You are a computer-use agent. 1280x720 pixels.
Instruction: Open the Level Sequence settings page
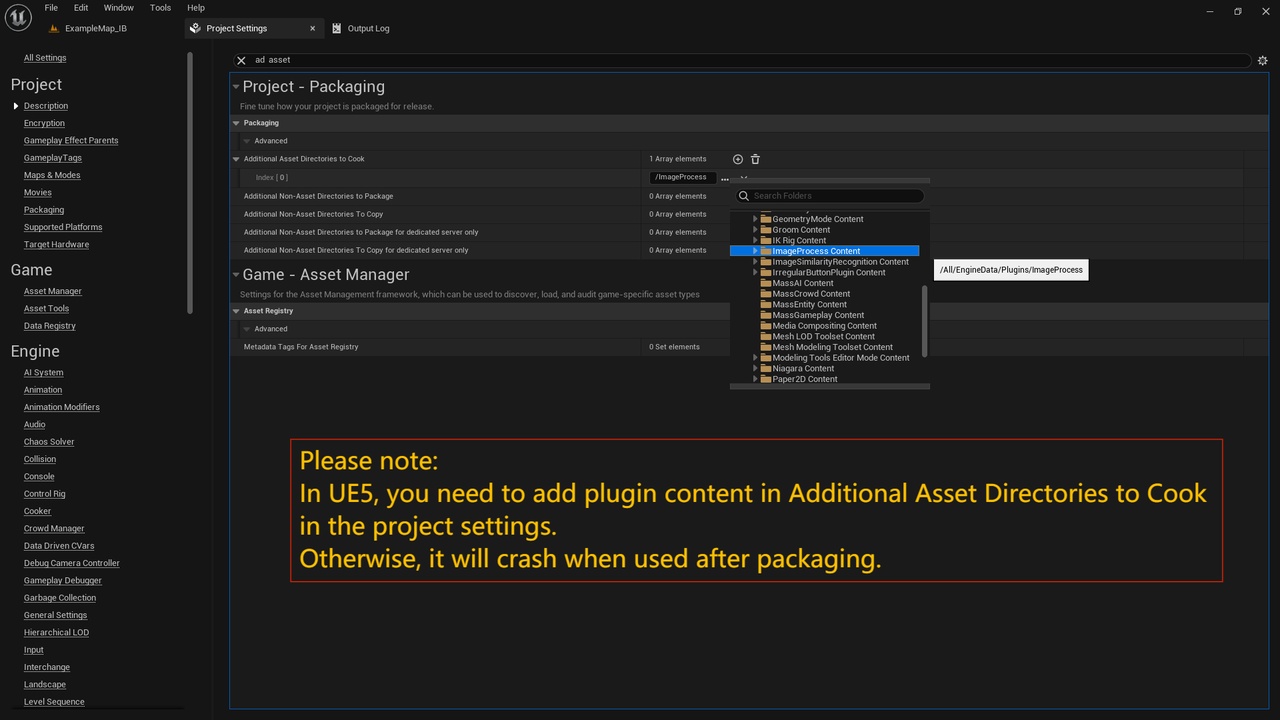pos(54,702)
